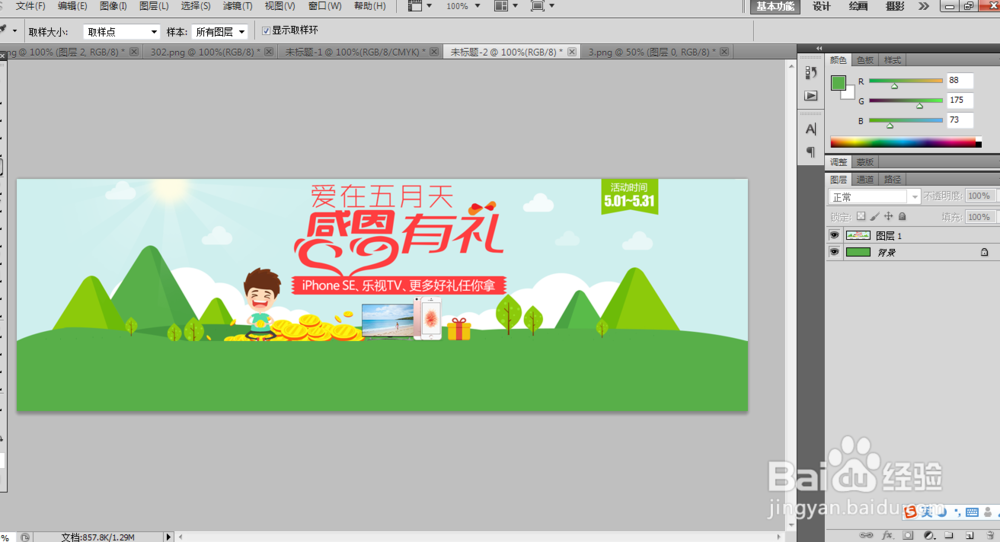Click the fx layer style icon
The height and width of the screenshot is (542, 1000).
point(887,536)
